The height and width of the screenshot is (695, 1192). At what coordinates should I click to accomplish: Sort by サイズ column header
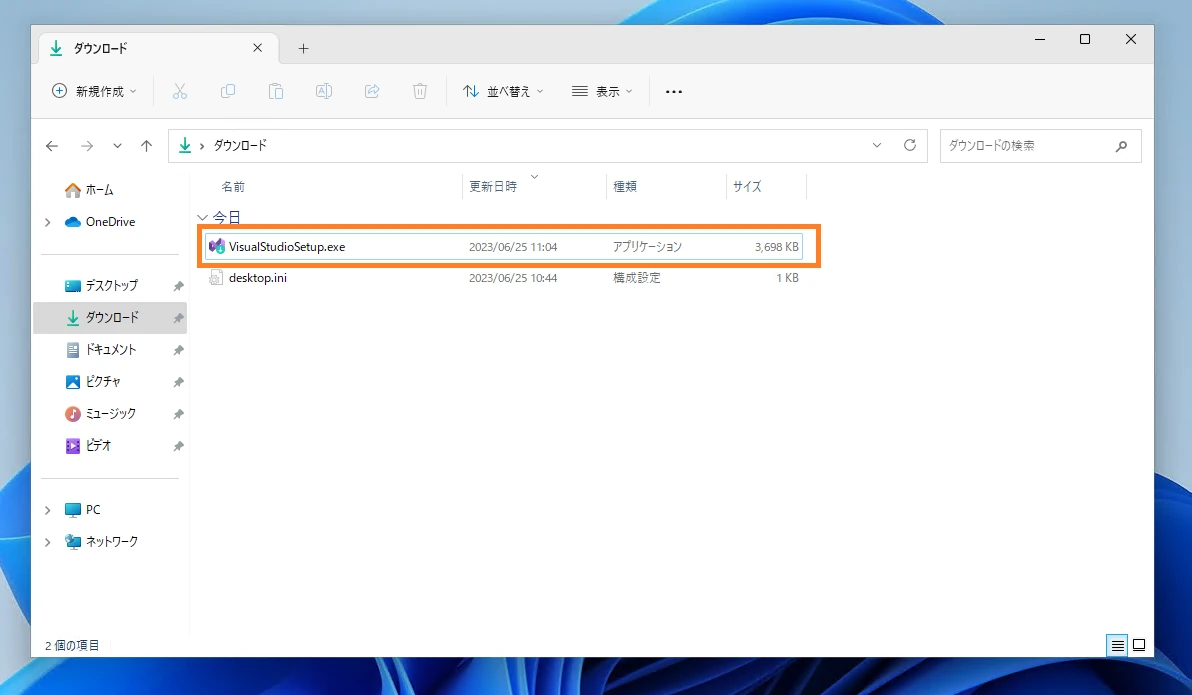[747, 186]
